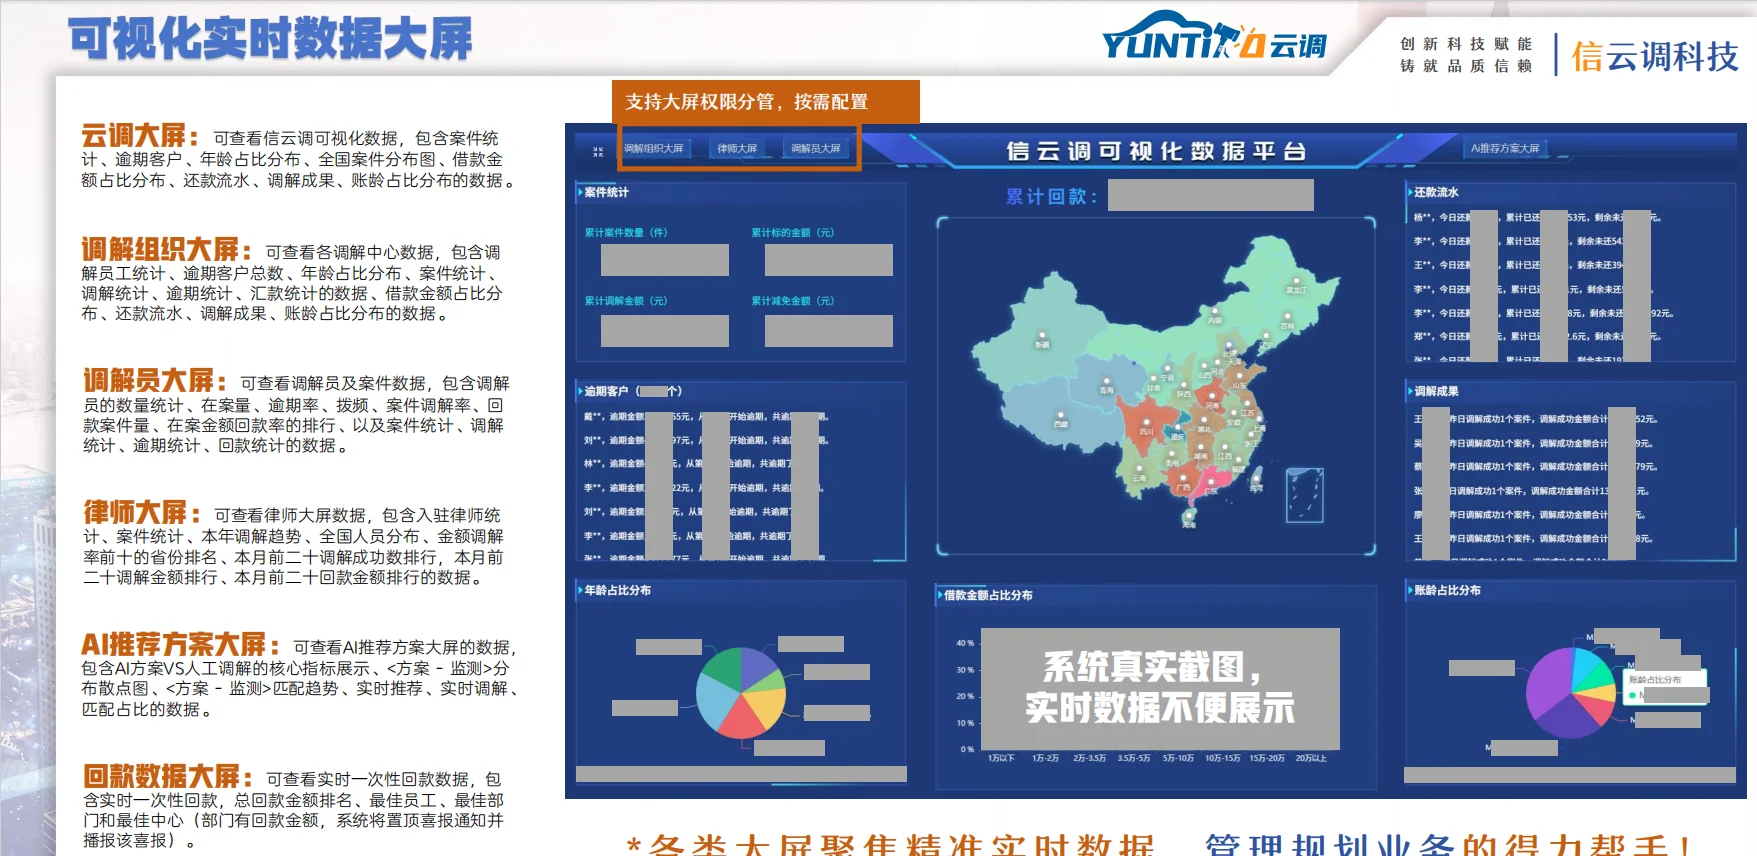The height and width of the screenshot is (856, 1757).
Task: Click the 40 % axis value
Action: [965, 643]
